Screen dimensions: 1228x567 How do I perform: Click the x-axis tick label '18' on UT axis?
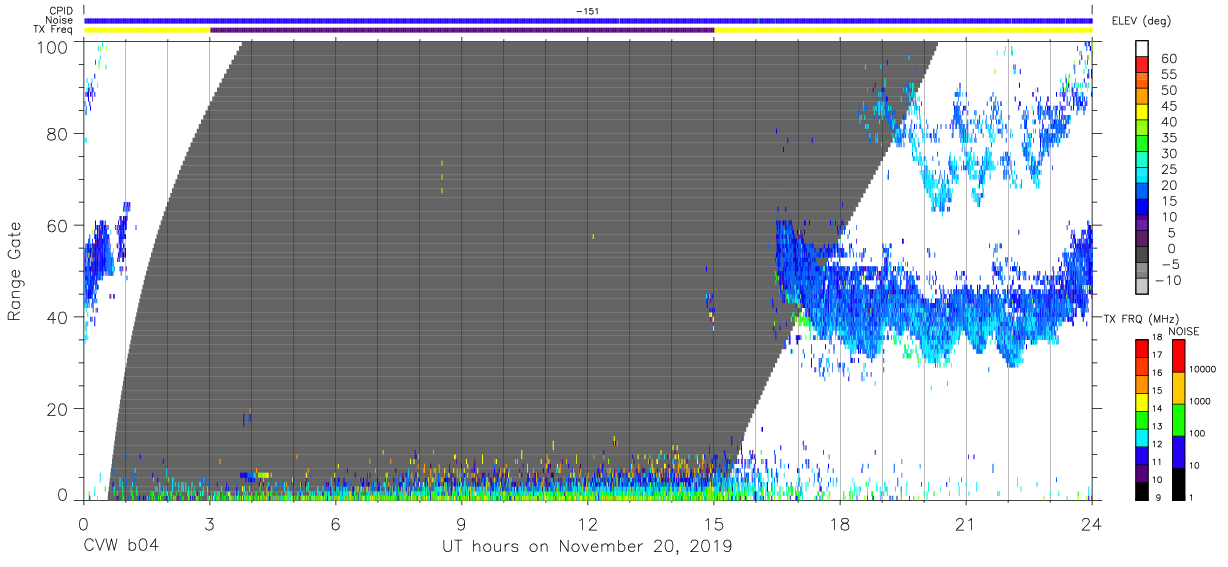pyautogui.click(x=840, y=523)
